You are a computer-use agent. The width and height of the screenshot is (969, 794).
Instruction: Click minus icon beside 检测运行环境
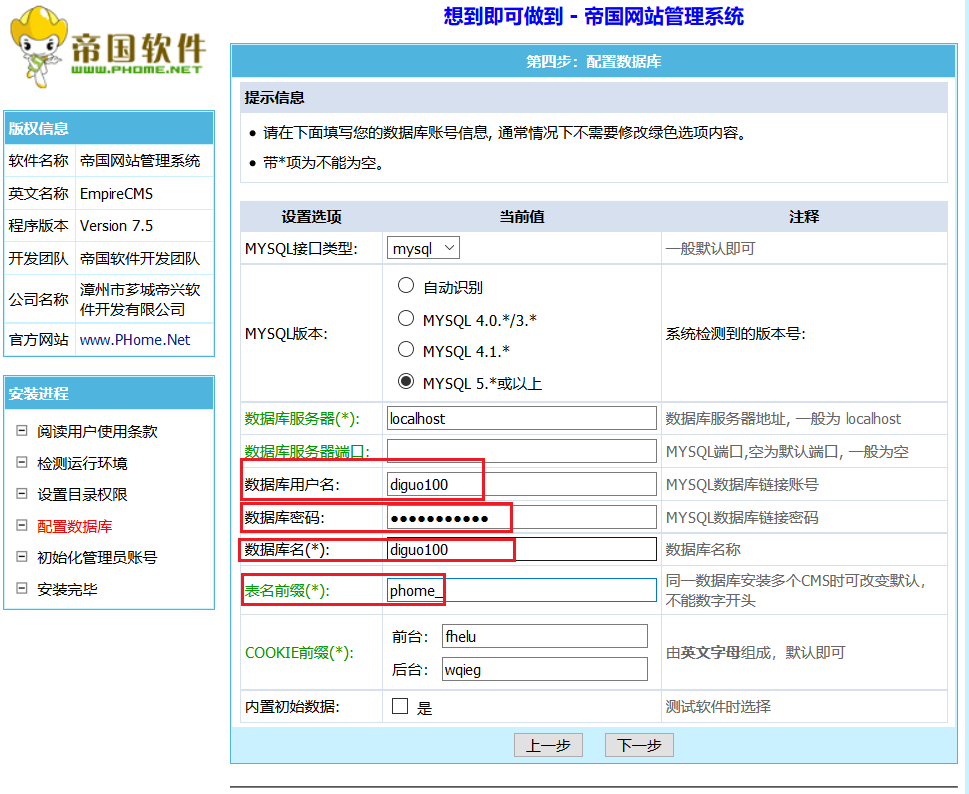[x=22, y=462]
